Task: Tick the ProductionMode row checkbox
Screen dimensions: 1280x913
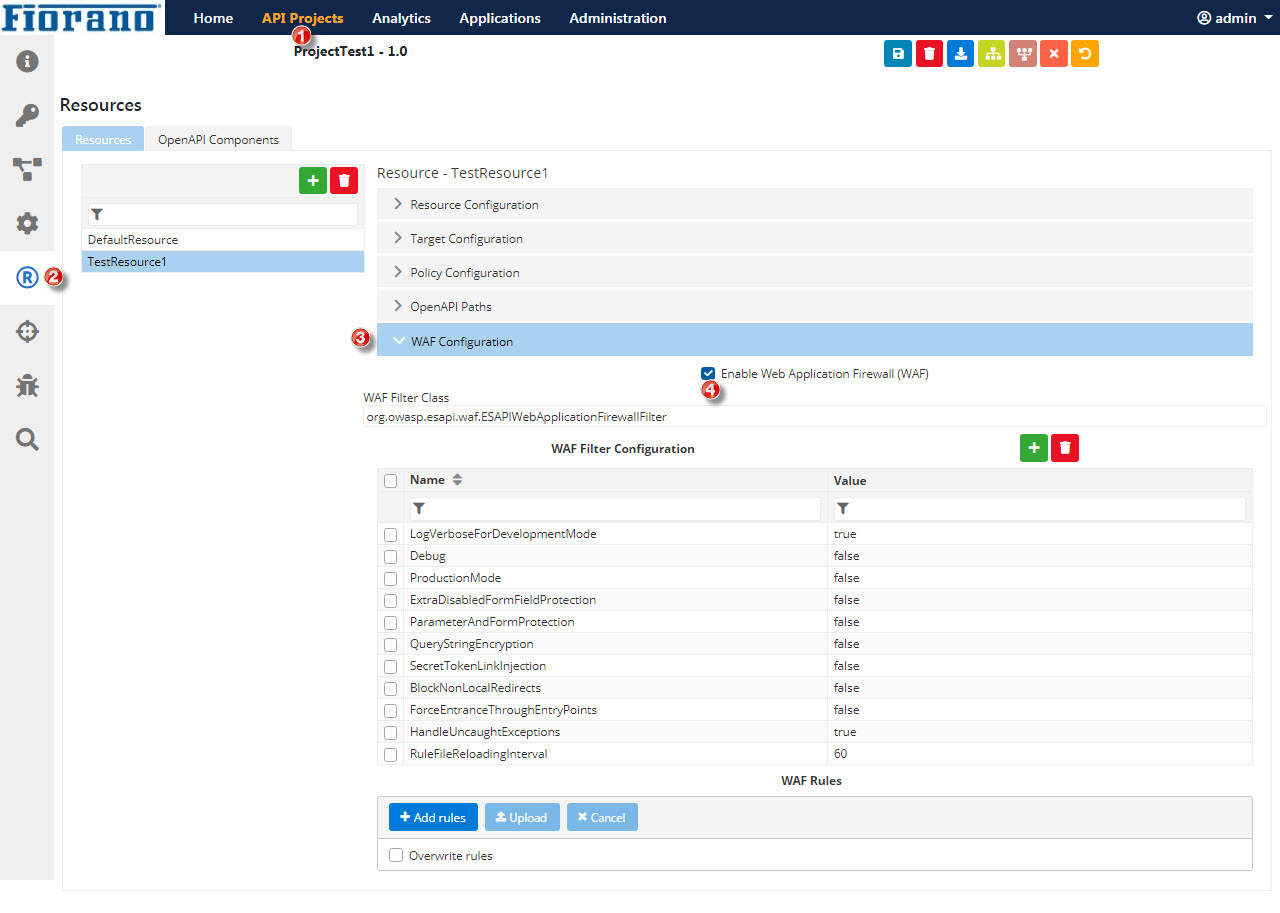Action: coord(391,578)
